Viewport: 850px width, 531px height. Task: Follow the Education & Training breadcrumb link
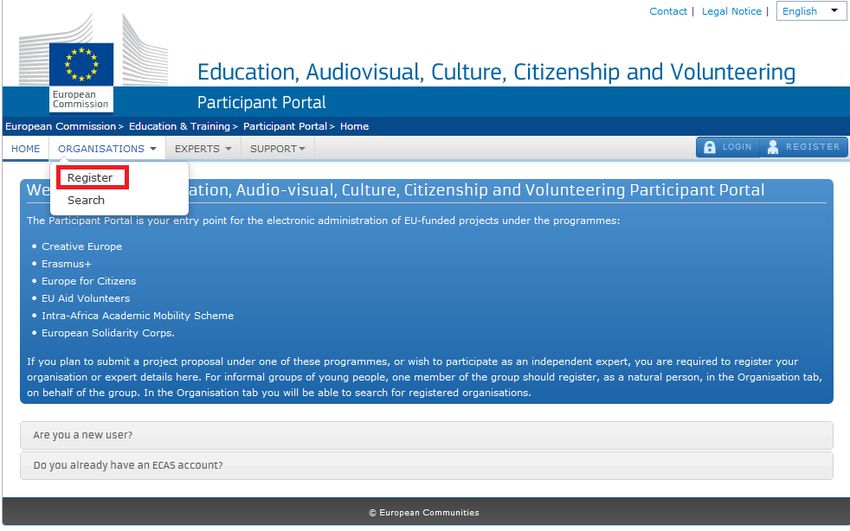coord(179,126)
